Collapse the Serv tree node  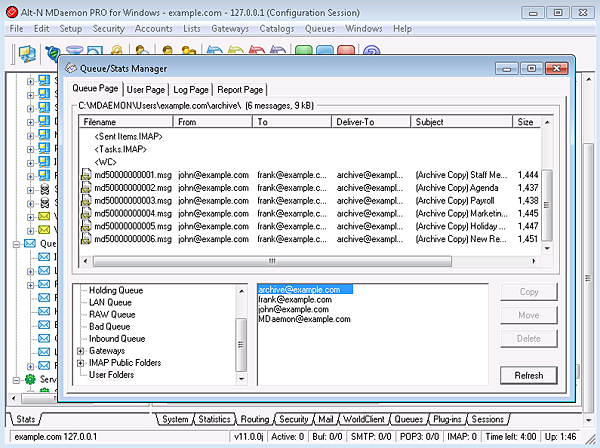(16, 380)
